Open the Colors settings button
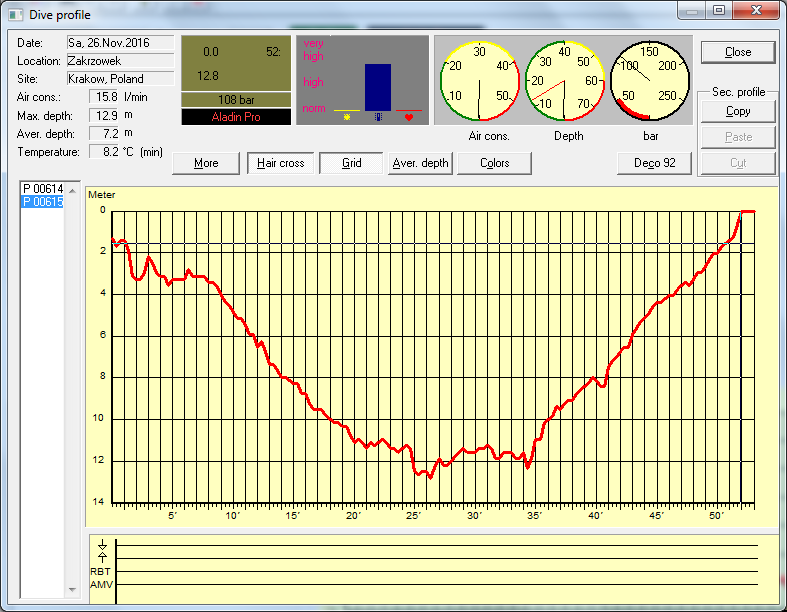Screen dimensions: 787x612 (x=494, y=163)
